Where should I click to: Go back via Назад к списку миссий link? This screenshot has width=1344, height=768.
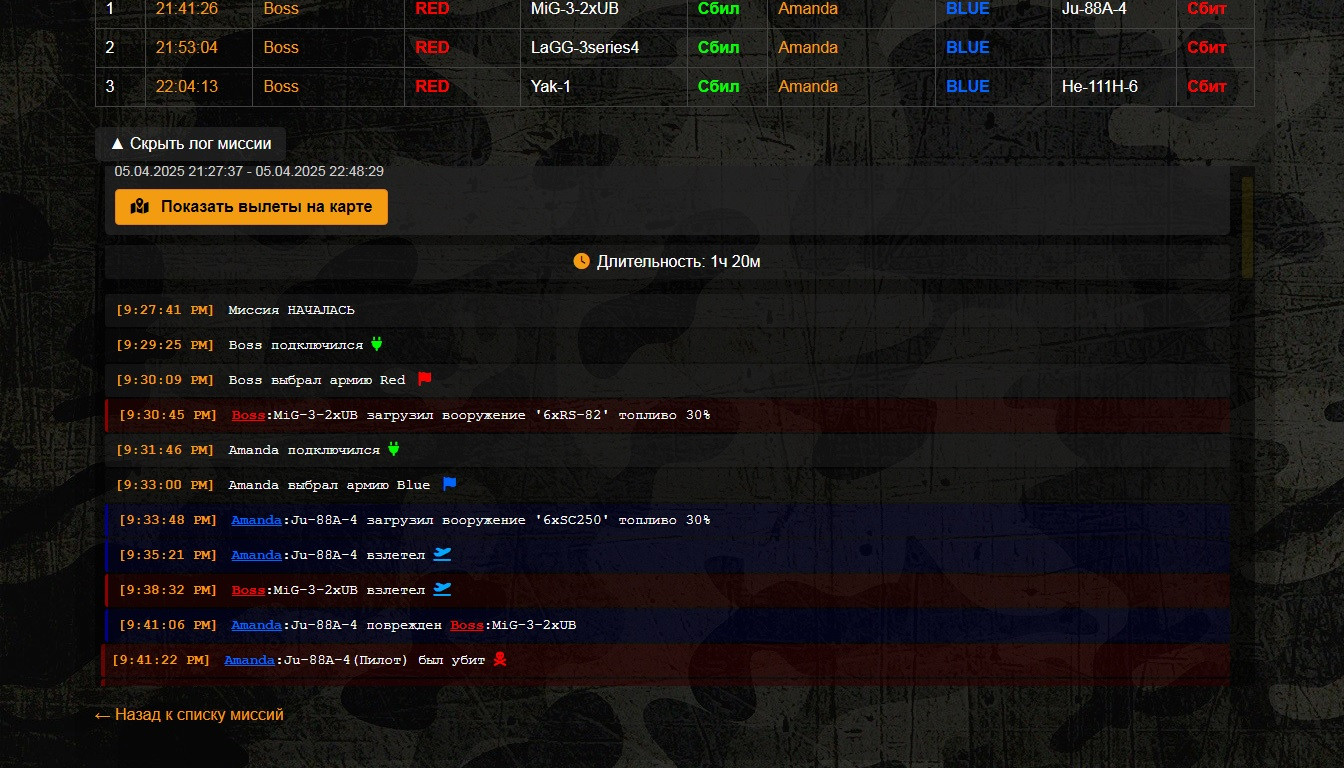[189, 715]
